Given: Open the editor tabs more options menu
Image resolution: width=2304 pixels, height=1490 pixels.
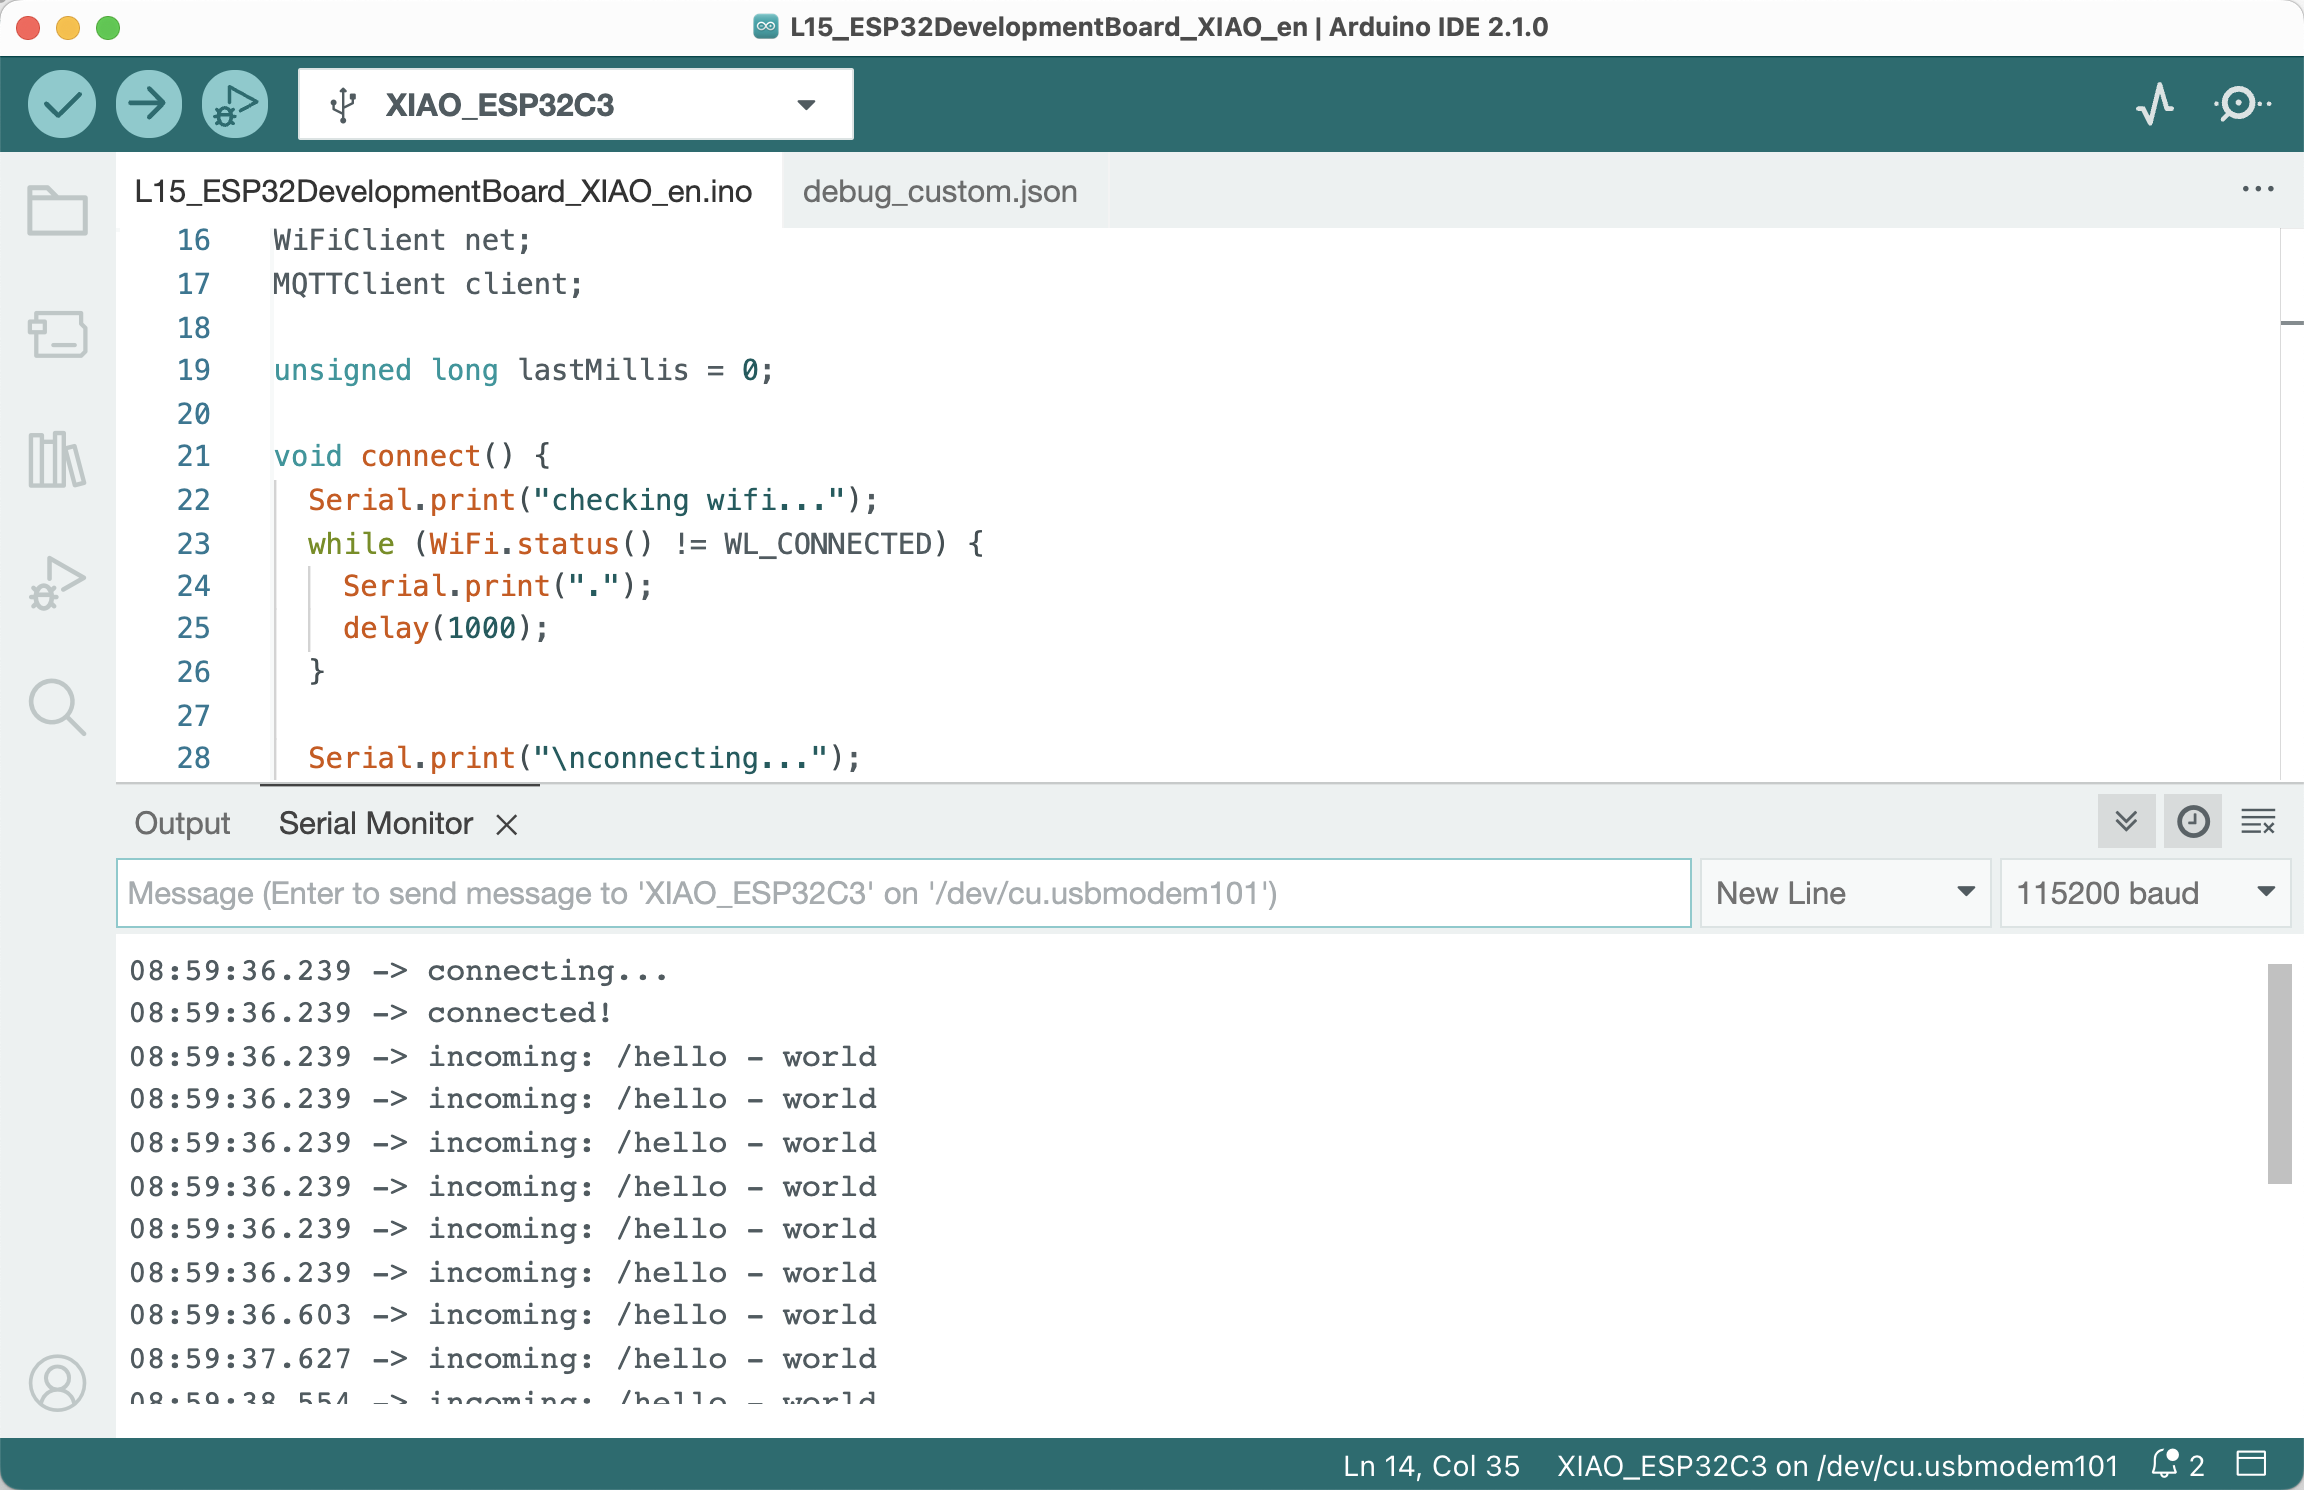Looking at the screenshot, I should [x=2258, y=189].
